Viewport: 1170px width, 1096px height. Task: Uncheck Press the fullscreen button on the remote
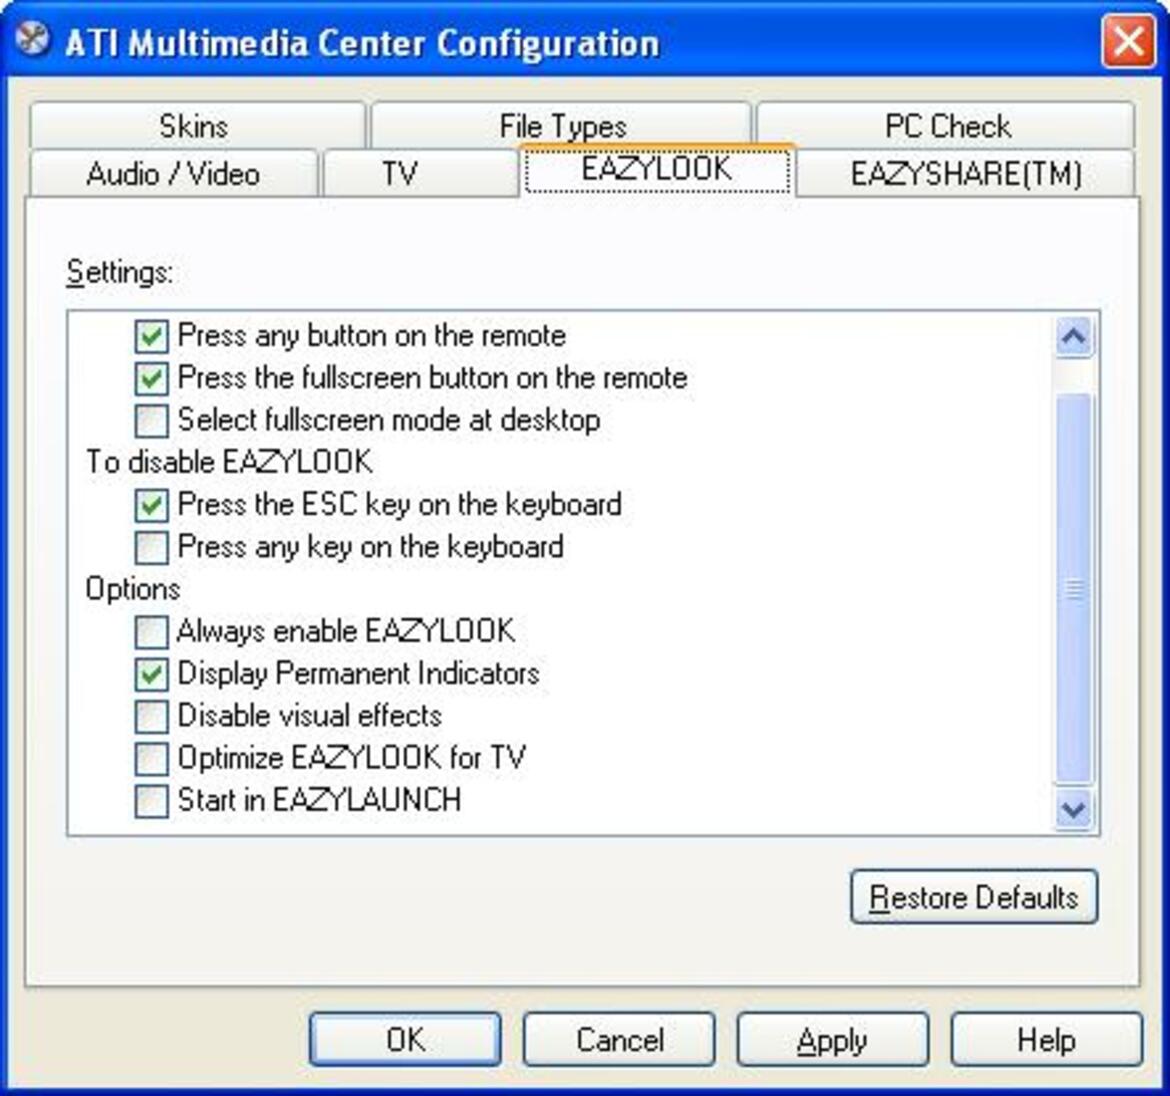point(151,378)
